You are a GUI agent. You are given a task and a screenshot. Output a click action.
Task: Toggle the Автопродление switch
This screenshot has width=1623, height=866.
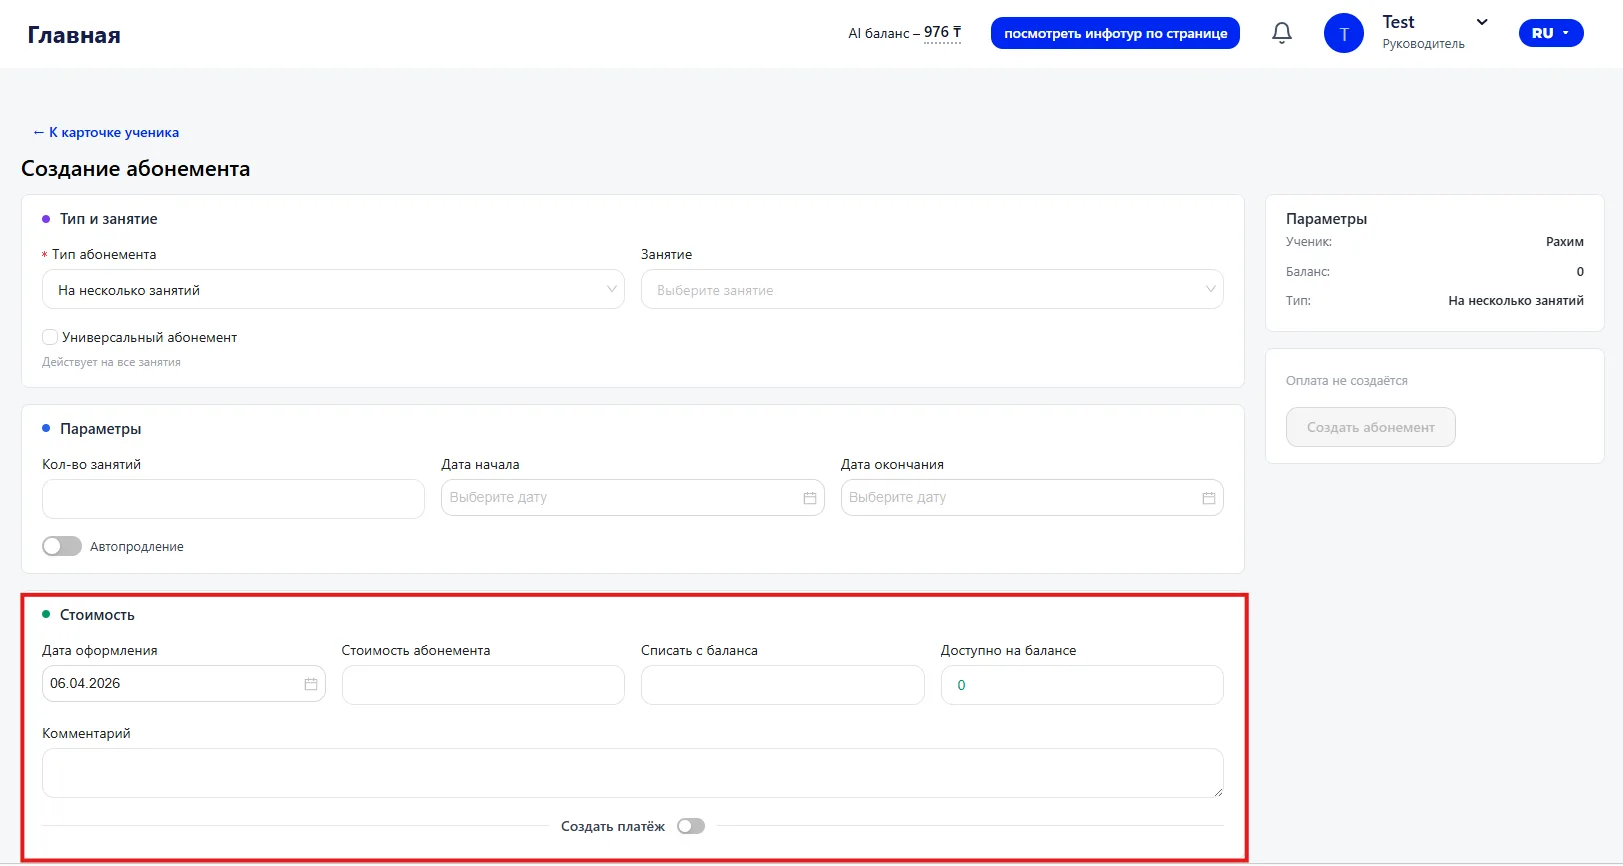coord(62,546)
